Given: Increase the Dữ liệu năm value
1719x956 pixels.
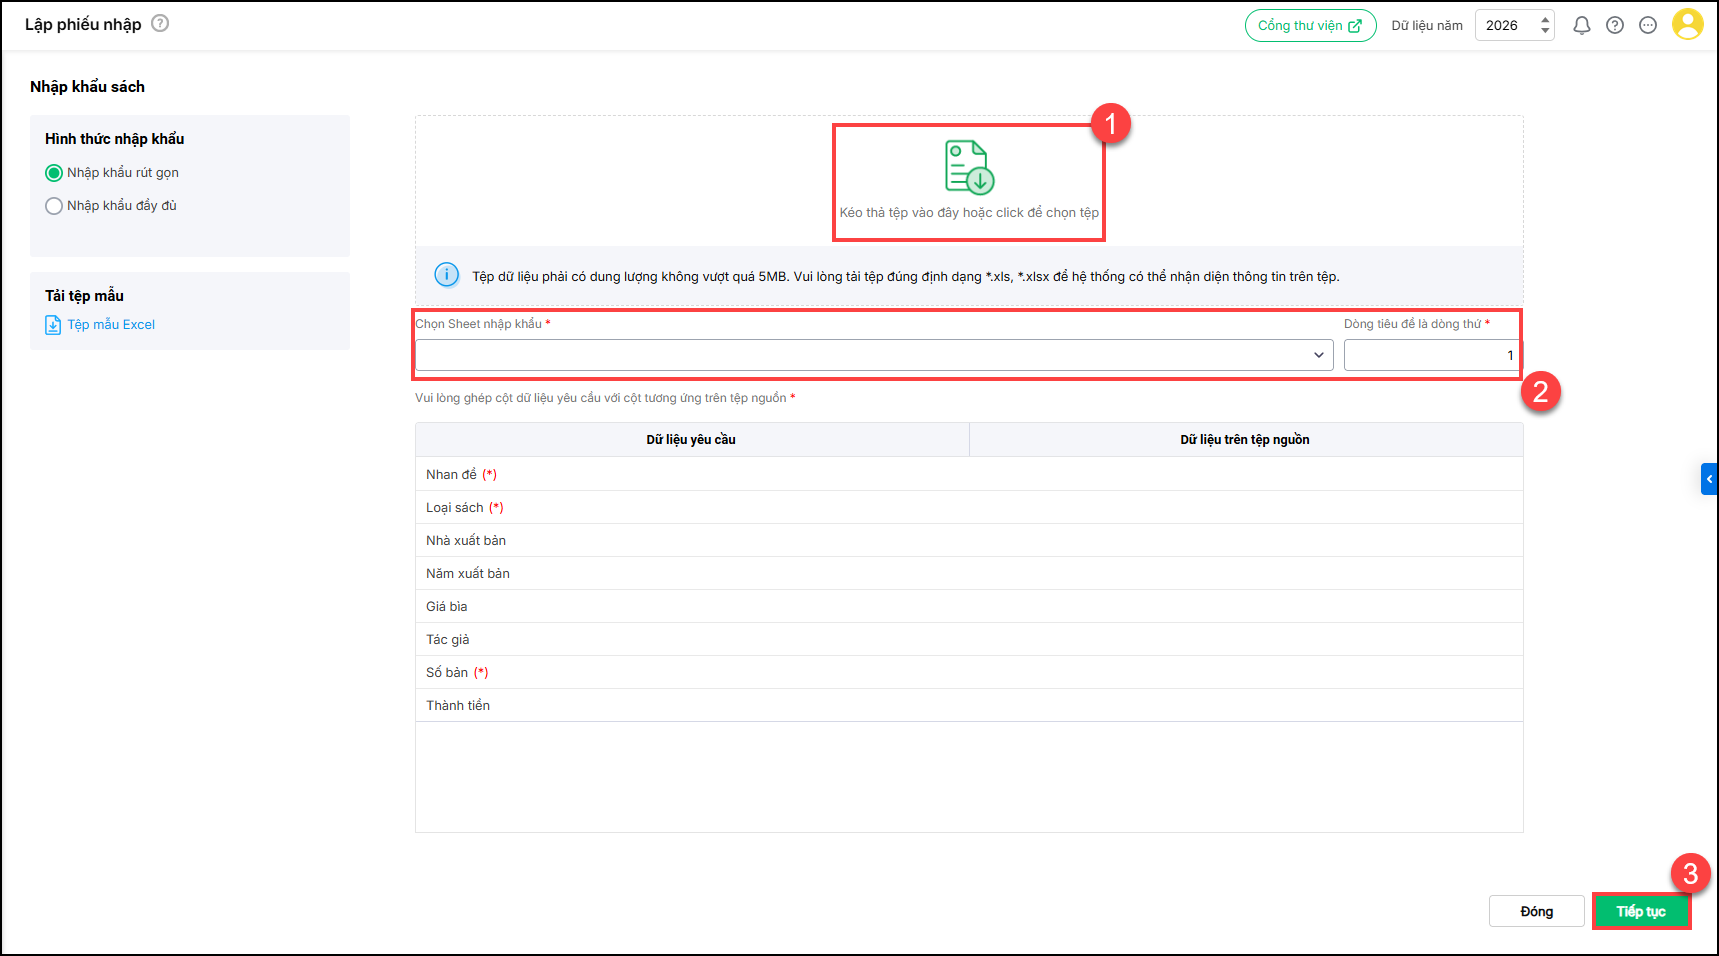Looking at the screenshot, I should pyautogui.click(x=1545, y=19).
